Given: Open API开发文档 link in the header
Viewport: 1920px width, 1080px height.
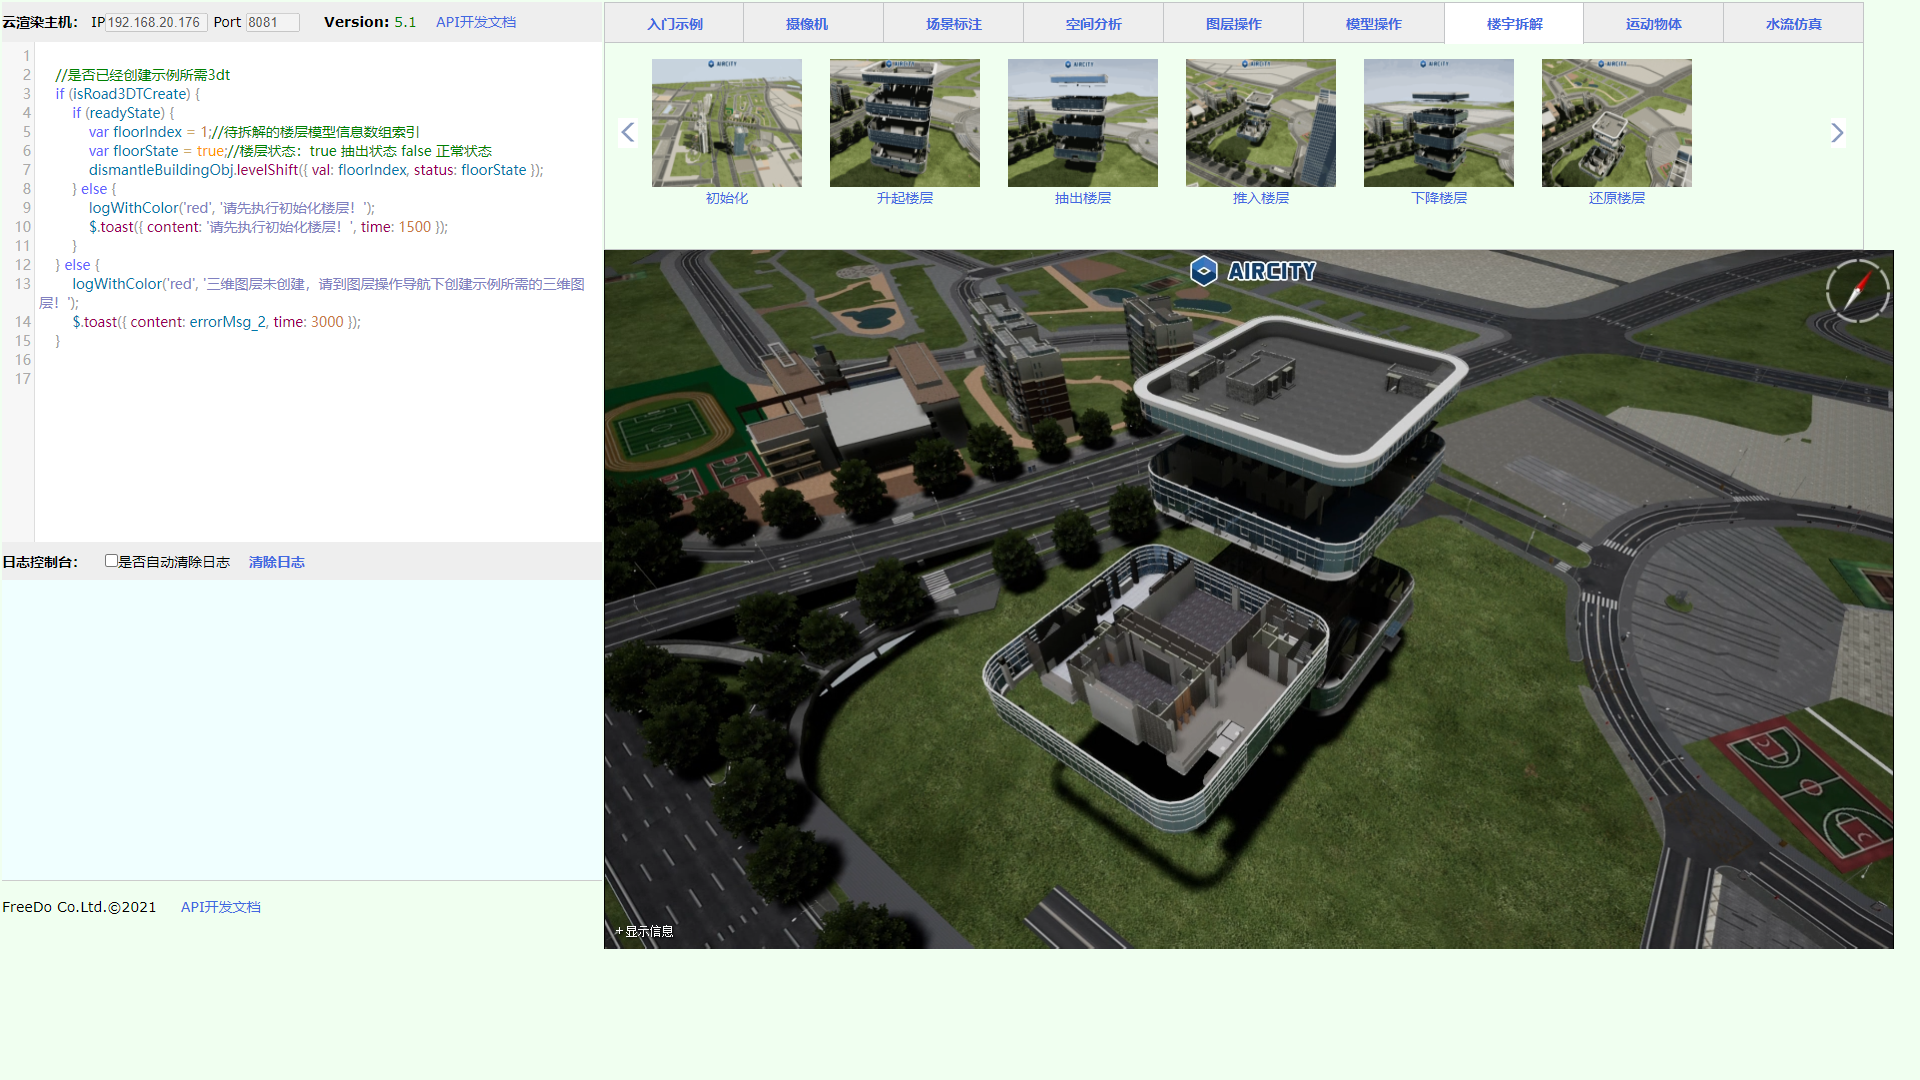Looking at the screenshot, I should [x=476, y=22].
